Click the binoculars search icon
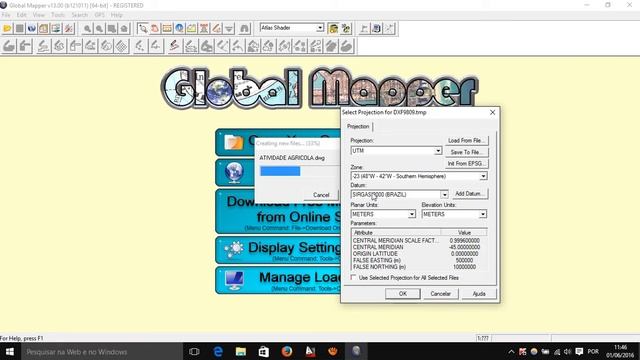Screen dimensions: 640x360 click(244, 29)
